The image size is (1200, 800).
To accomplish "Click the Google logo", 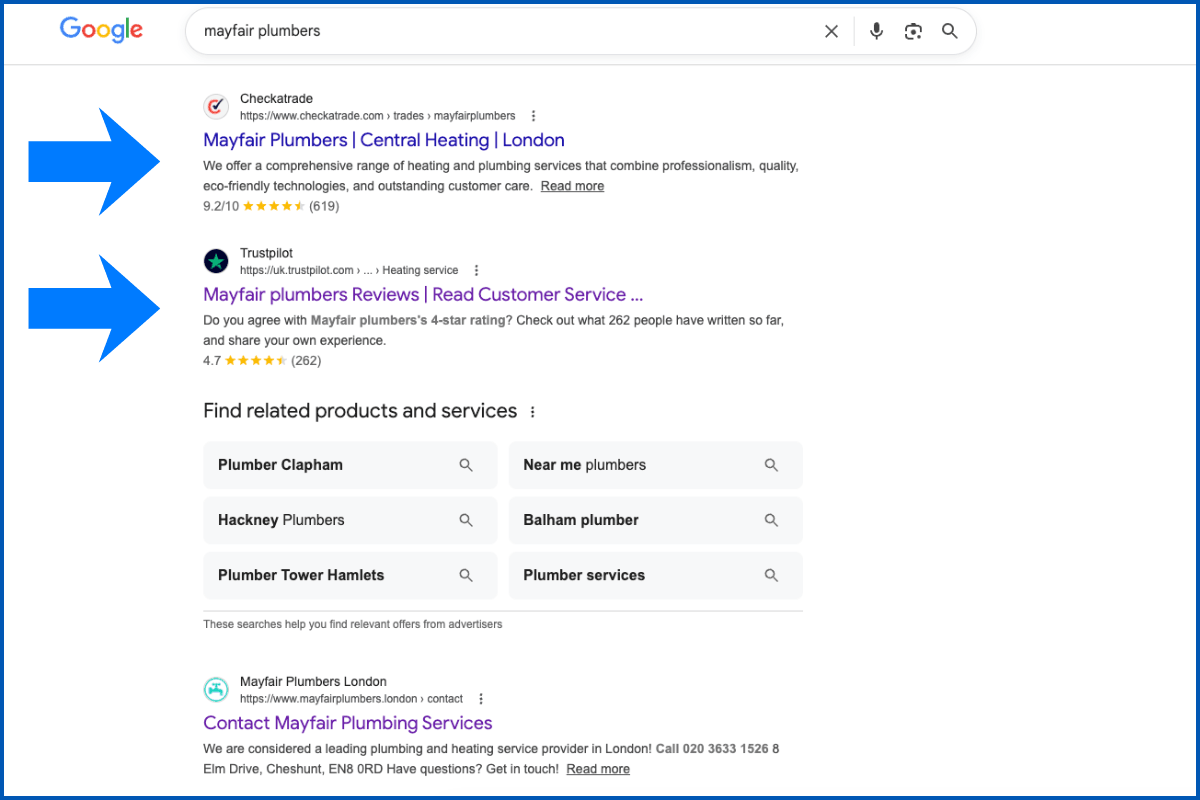I will (101, 30).
